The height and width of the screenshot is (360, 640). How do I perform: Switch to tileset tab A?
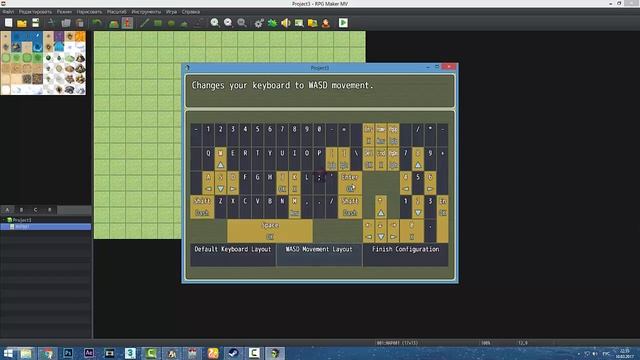7,210
